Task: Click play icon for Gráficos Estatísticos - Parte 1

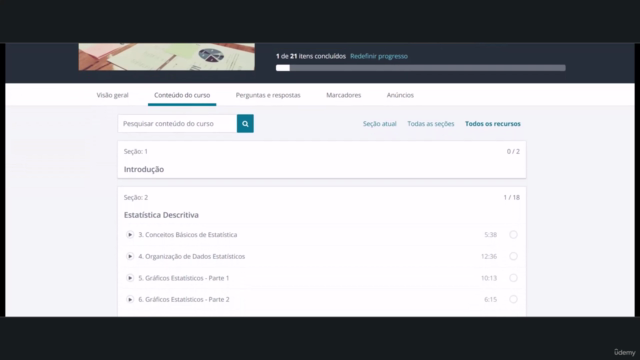Action: pos(130,278)
